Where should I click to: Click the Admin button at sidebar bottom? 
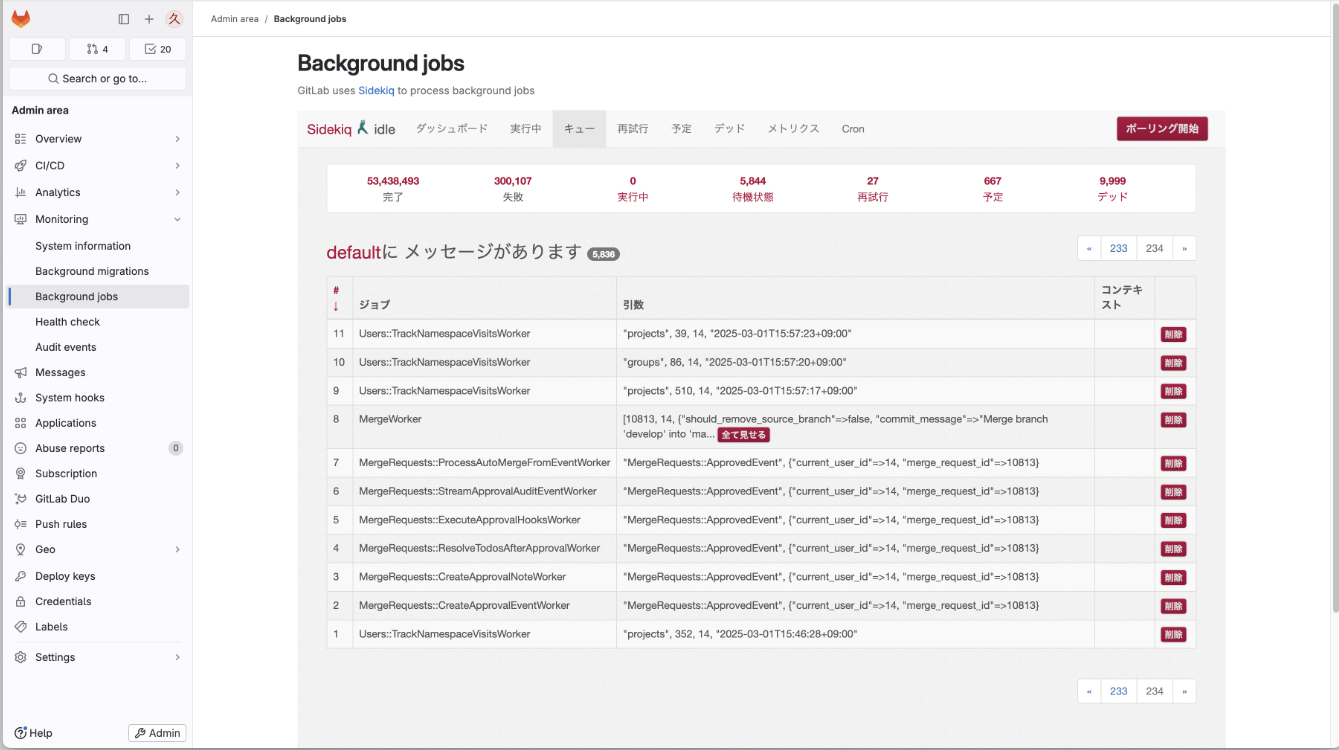[x=157, y=733]
